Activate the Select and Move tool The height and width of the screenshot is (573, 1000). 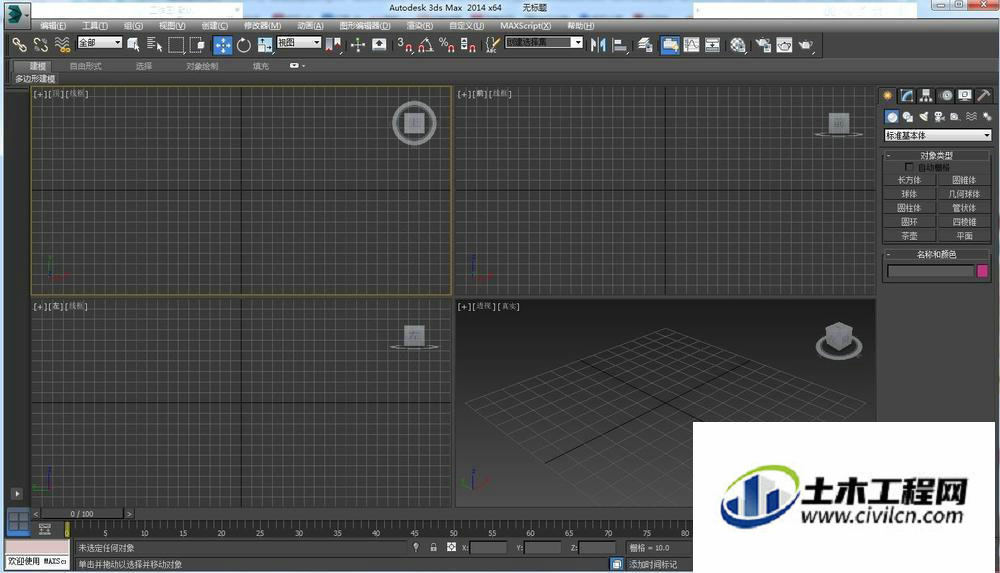tap(223, 45)
